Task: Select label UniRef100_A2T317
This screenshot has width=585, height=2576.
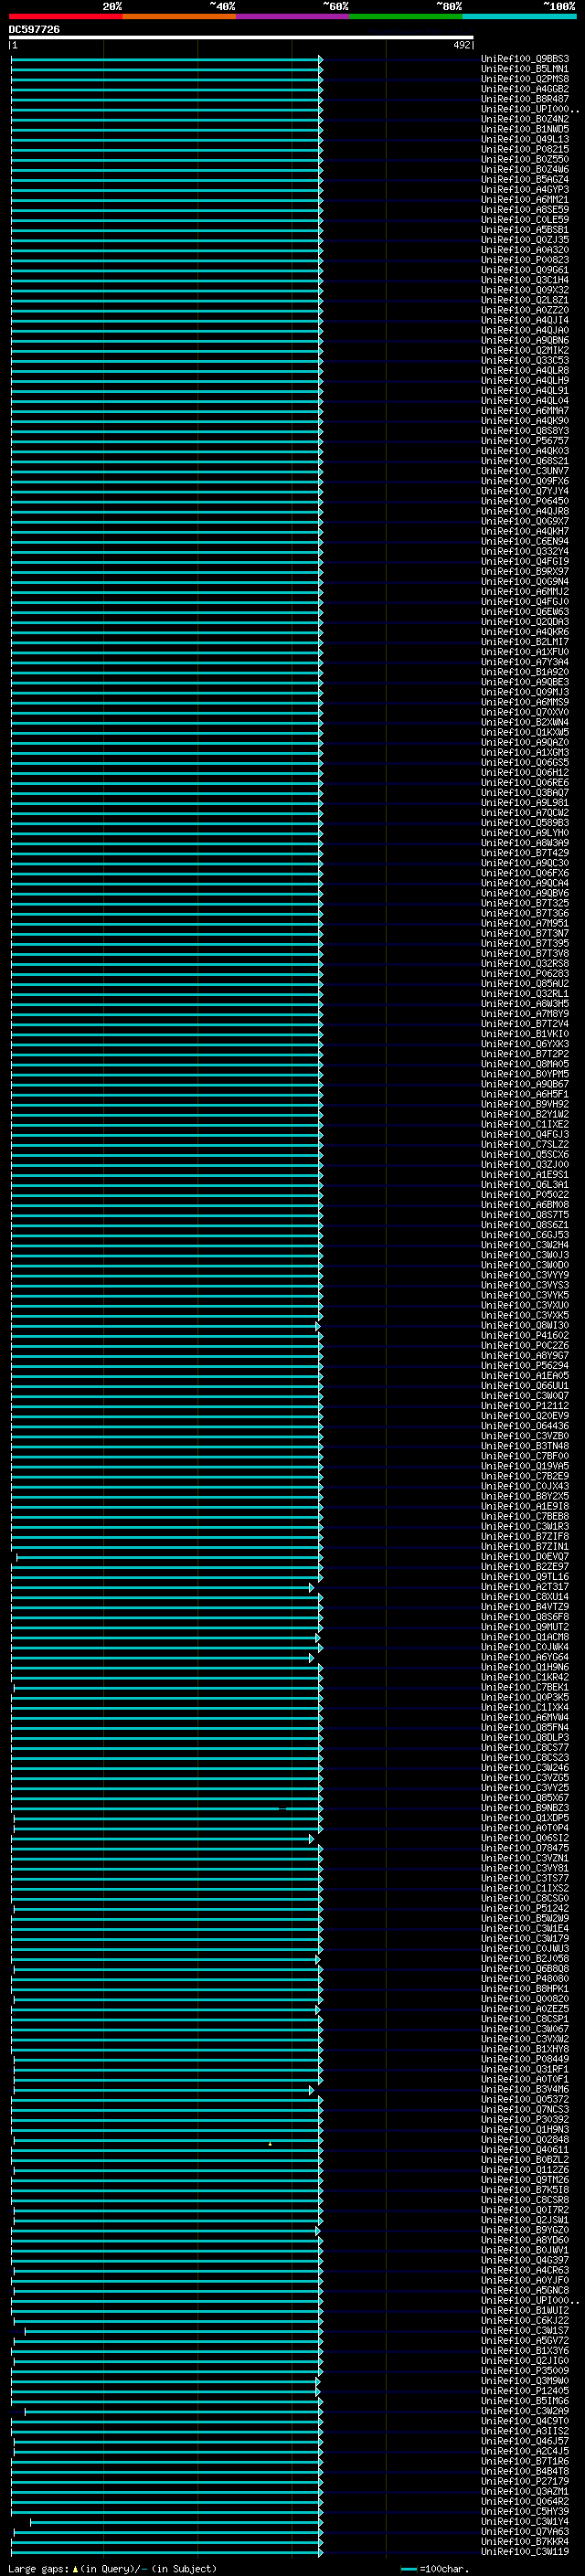Action: tap(525, 1587)
